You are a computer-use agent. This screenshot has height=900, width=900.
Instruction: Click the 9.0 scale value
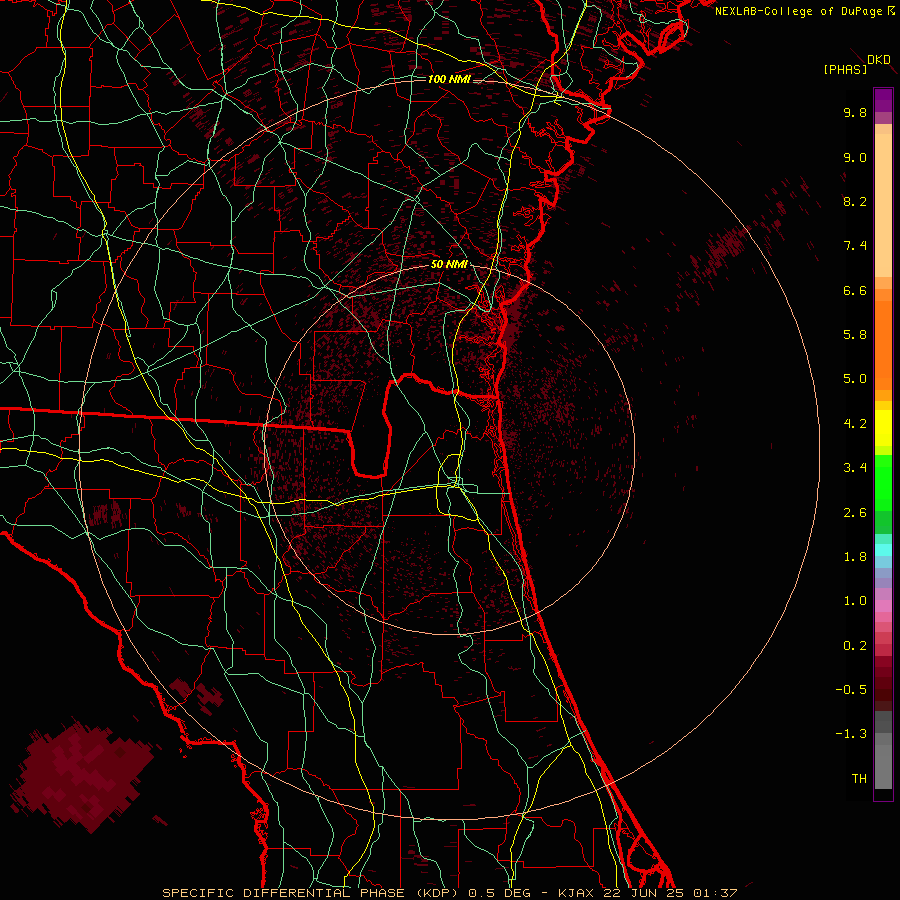click(855, 157)
